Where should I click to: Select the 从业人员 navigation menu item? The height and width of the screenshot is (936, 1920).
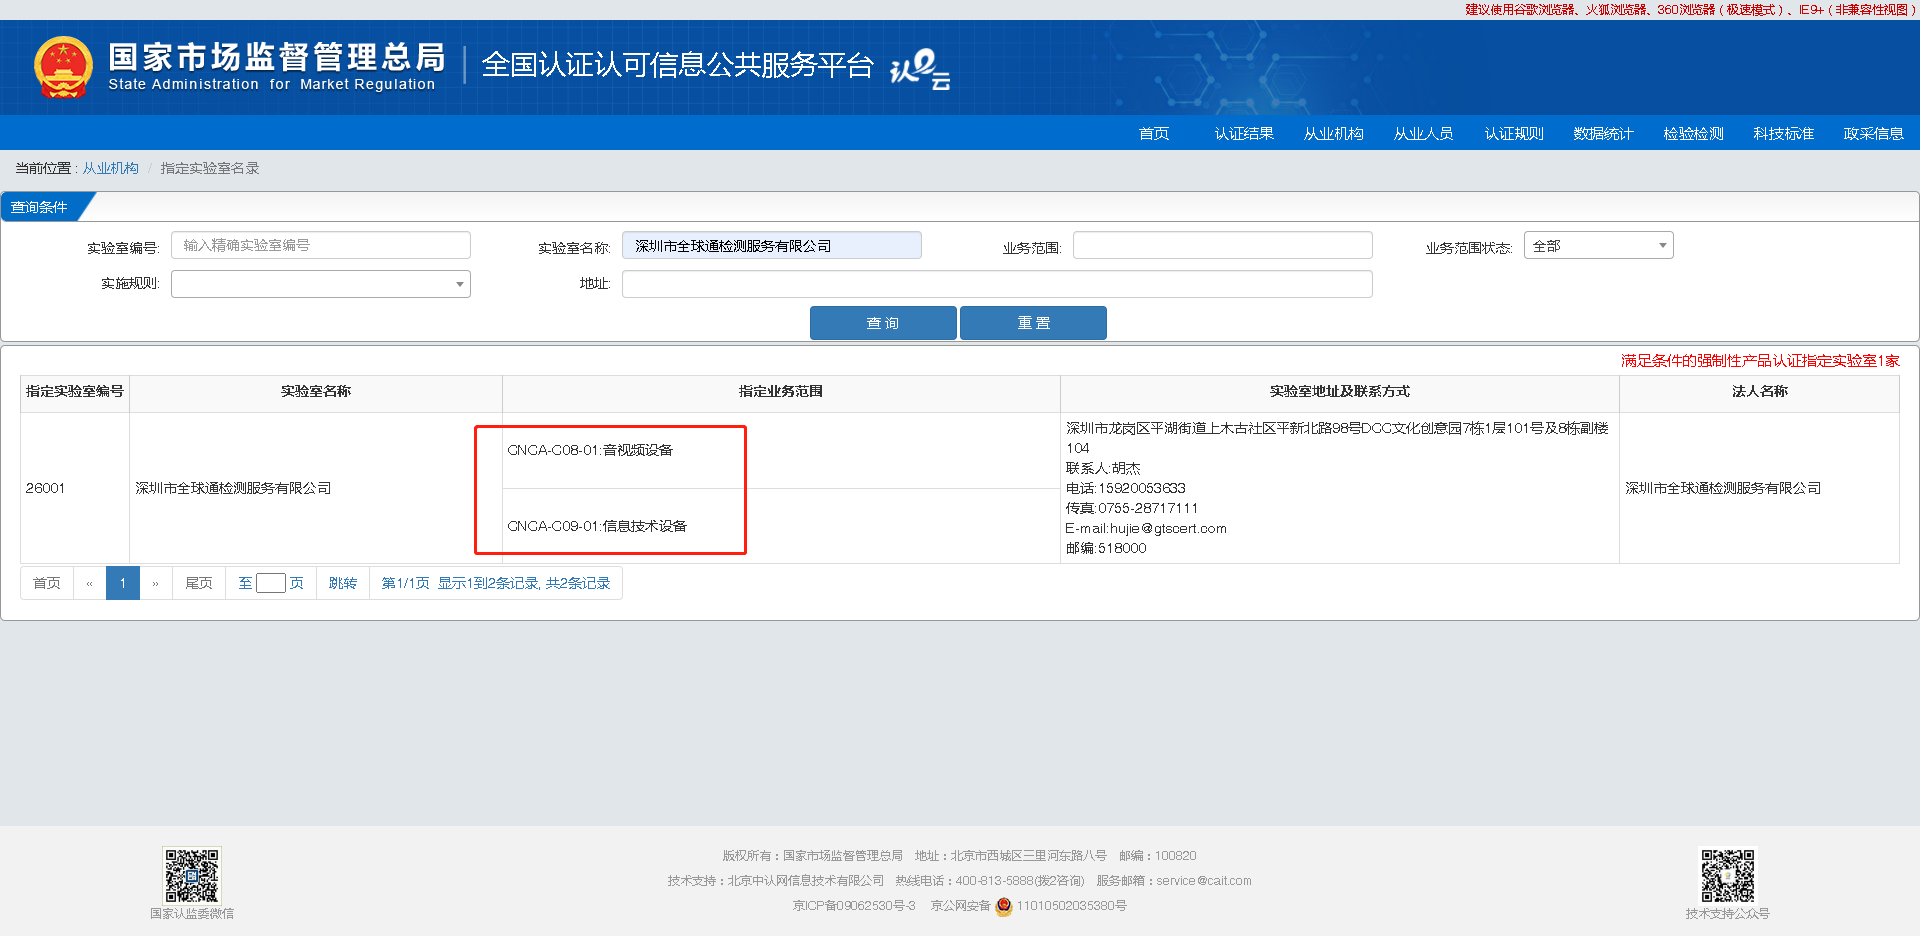1423,133
